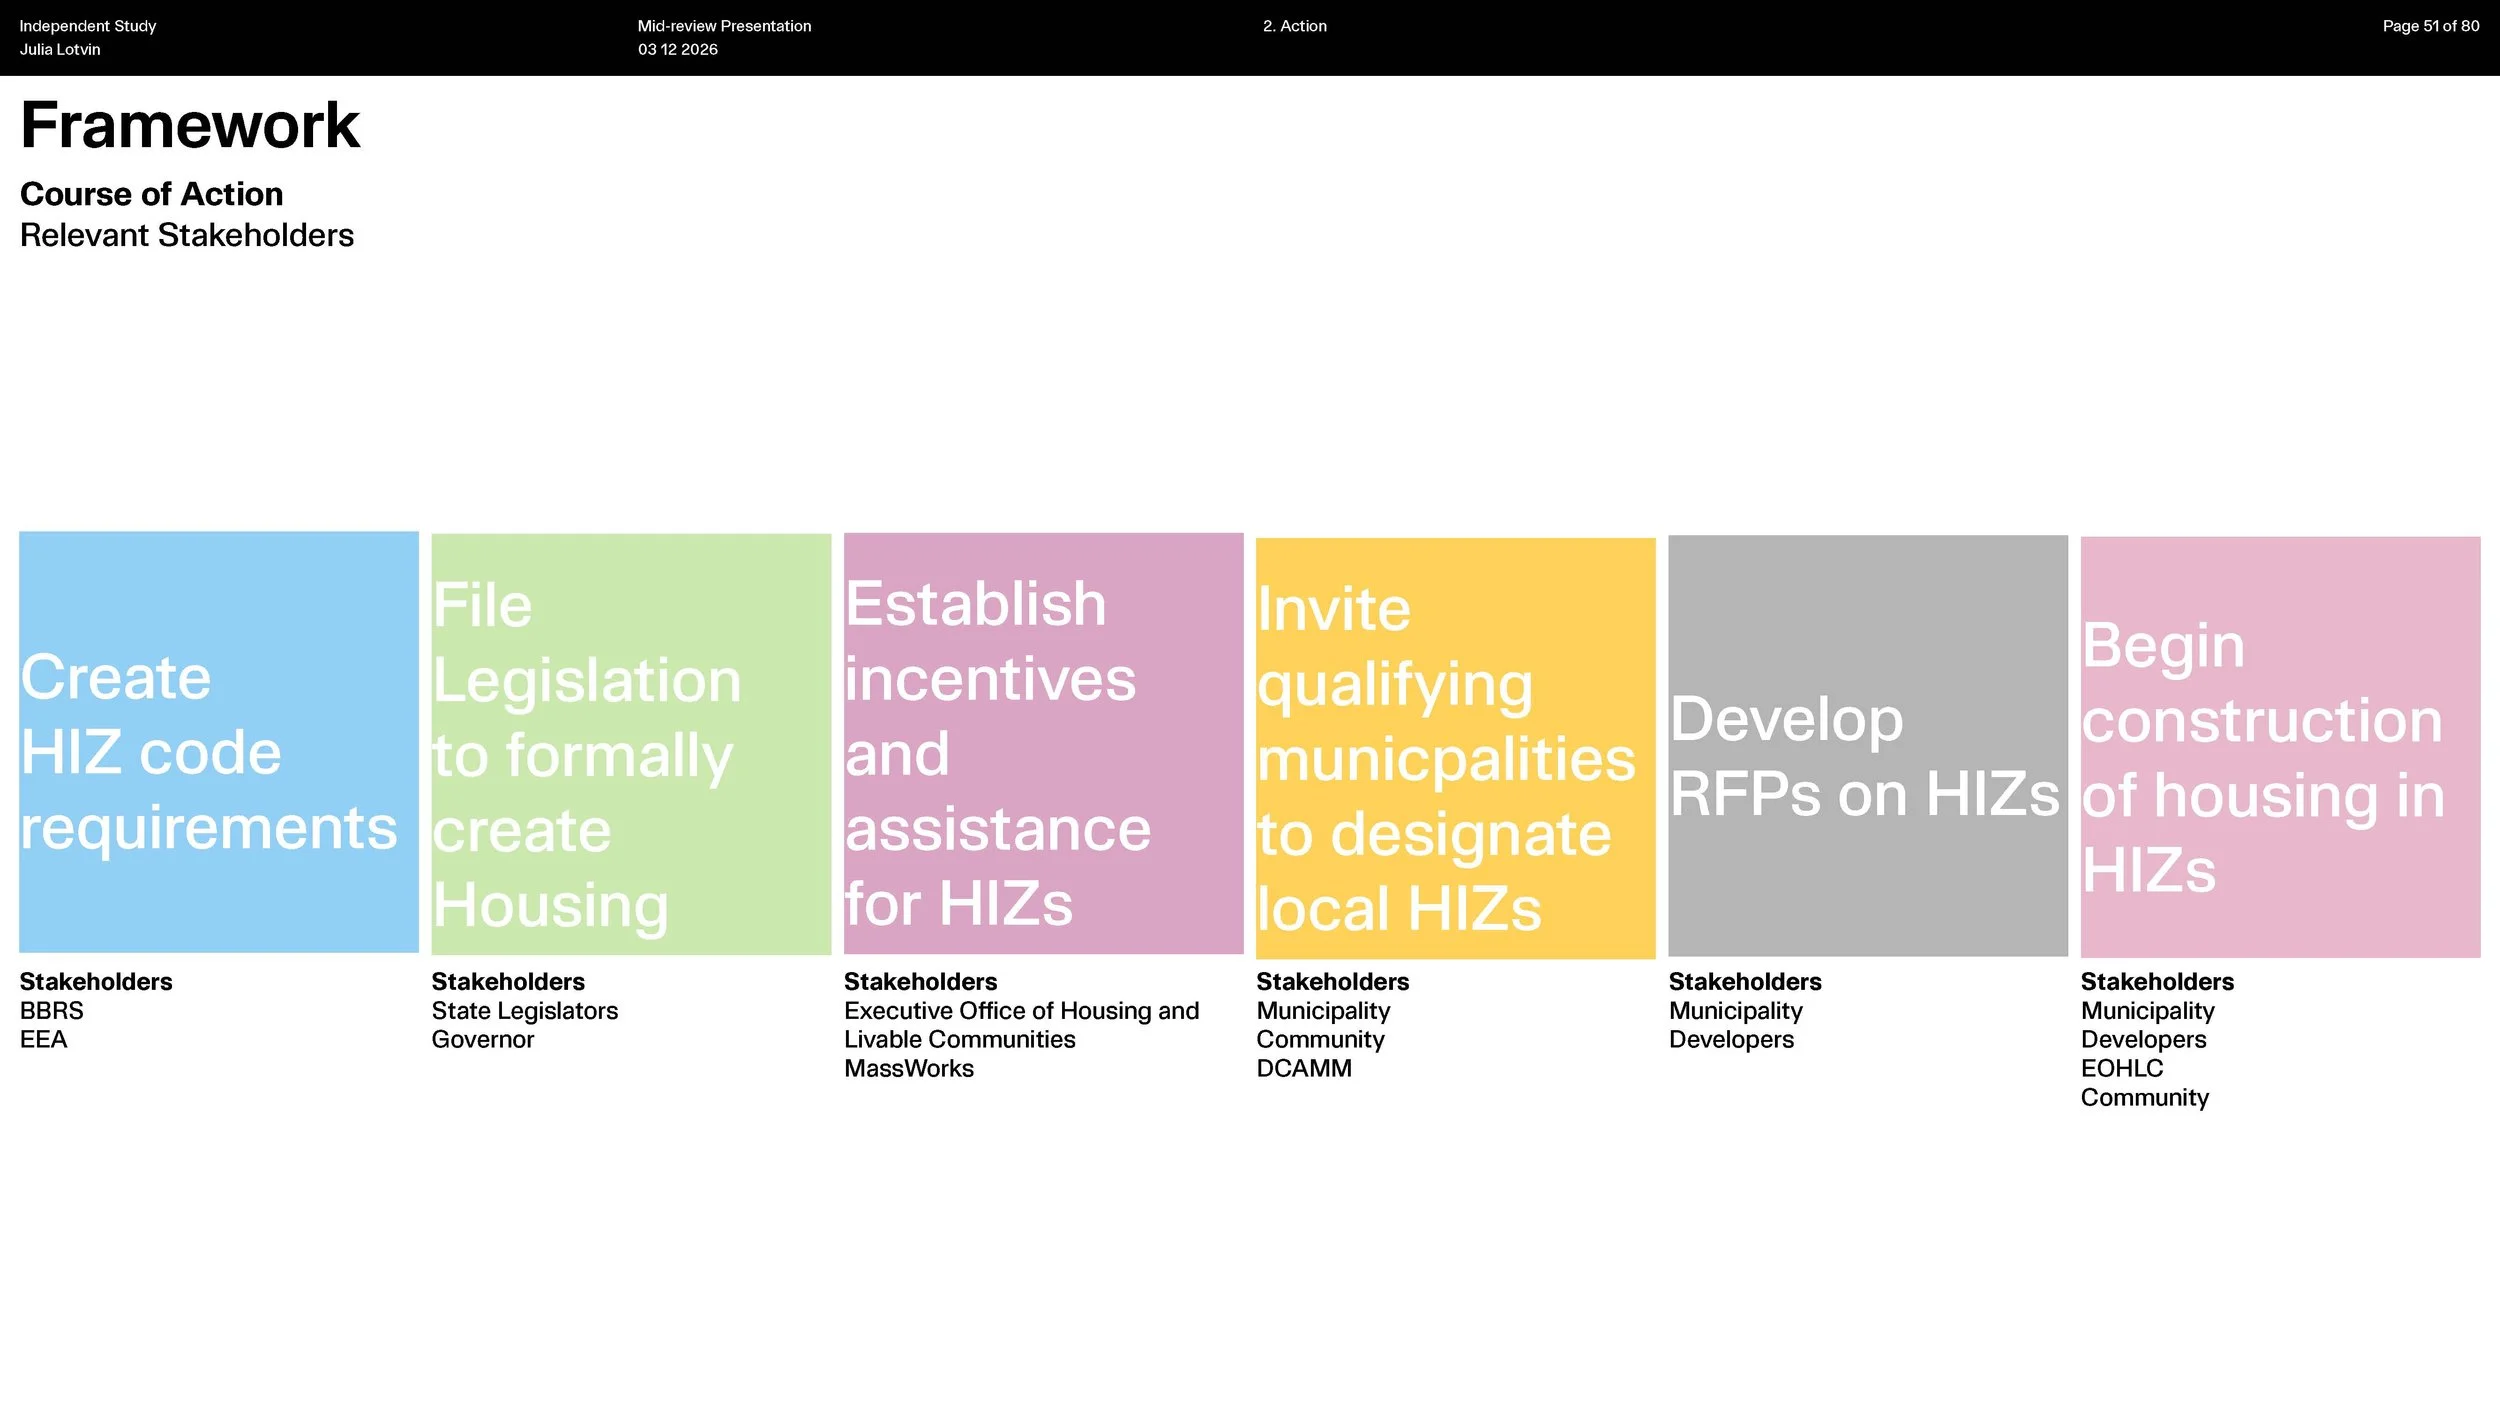
Task: Select the Livable Communities line
Action: click(960, 1039)
